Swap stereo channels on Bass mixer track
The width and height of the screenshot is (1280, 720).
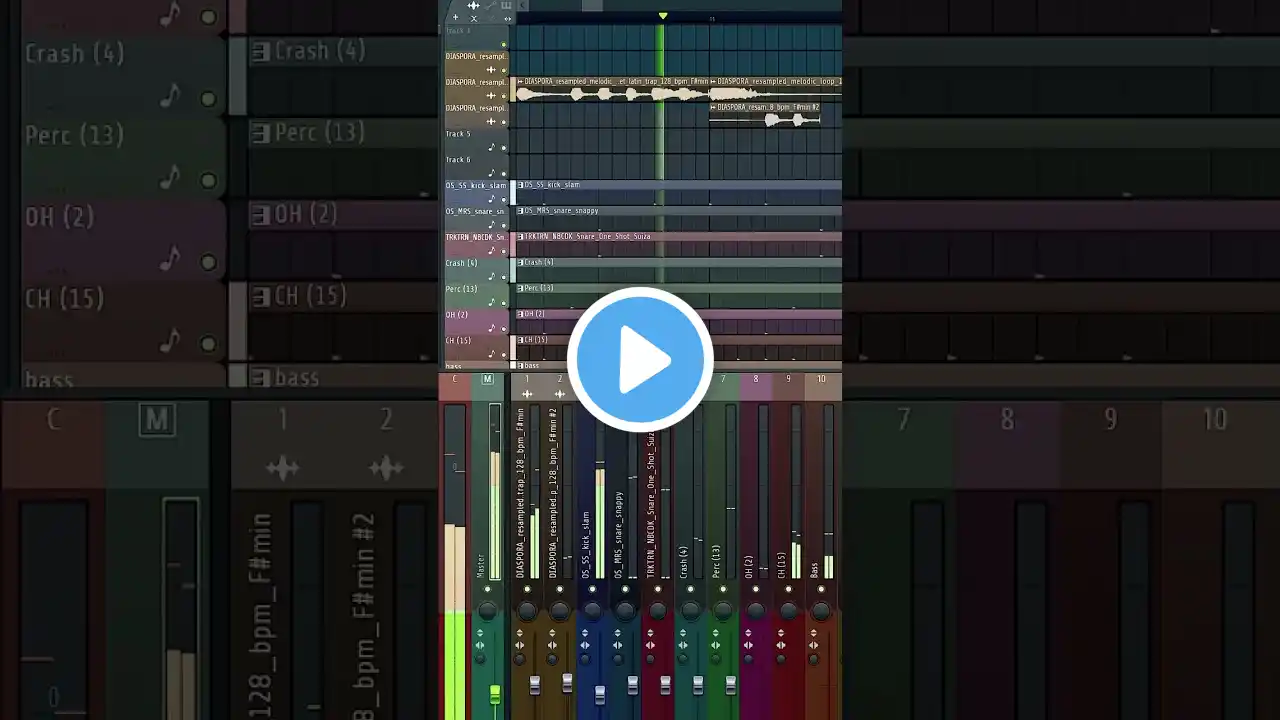(x=813, y=646)
